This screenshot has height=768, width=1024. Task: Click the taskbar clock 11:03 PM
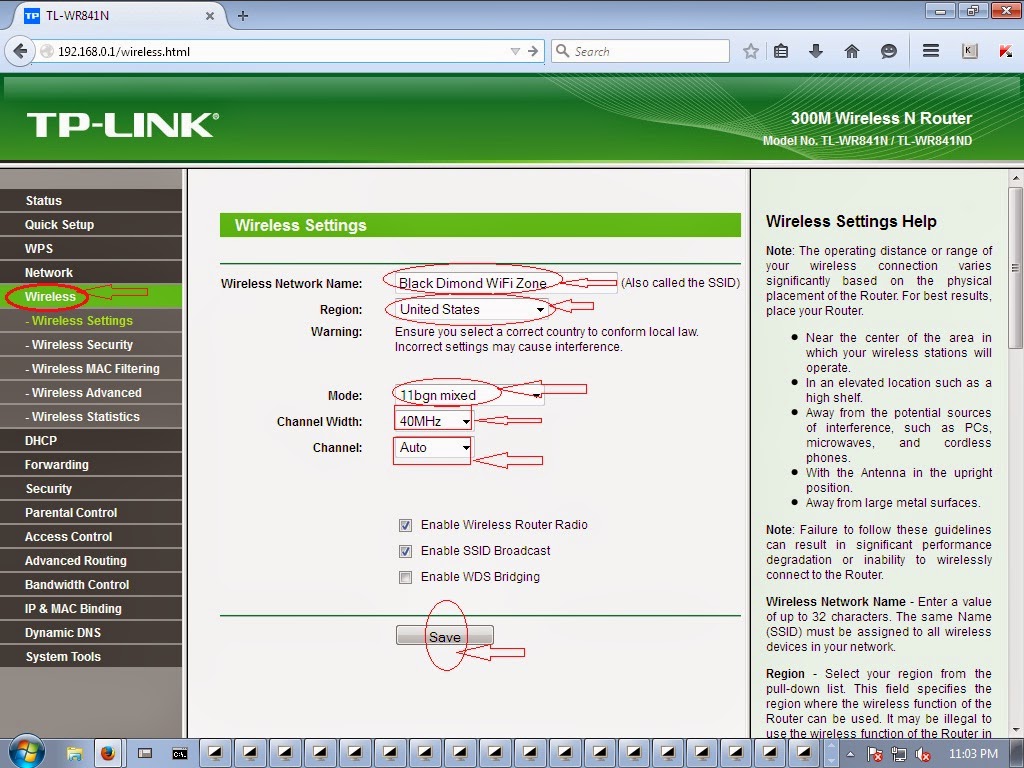click(973, 754)
